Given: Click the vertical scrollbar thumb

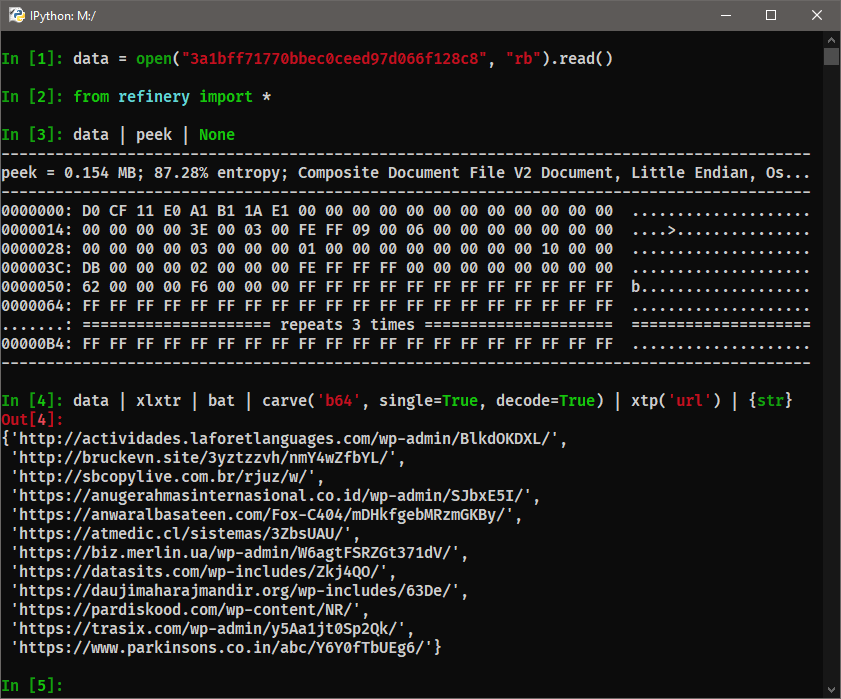Looking at the screenshot, I should coord(831,56).
